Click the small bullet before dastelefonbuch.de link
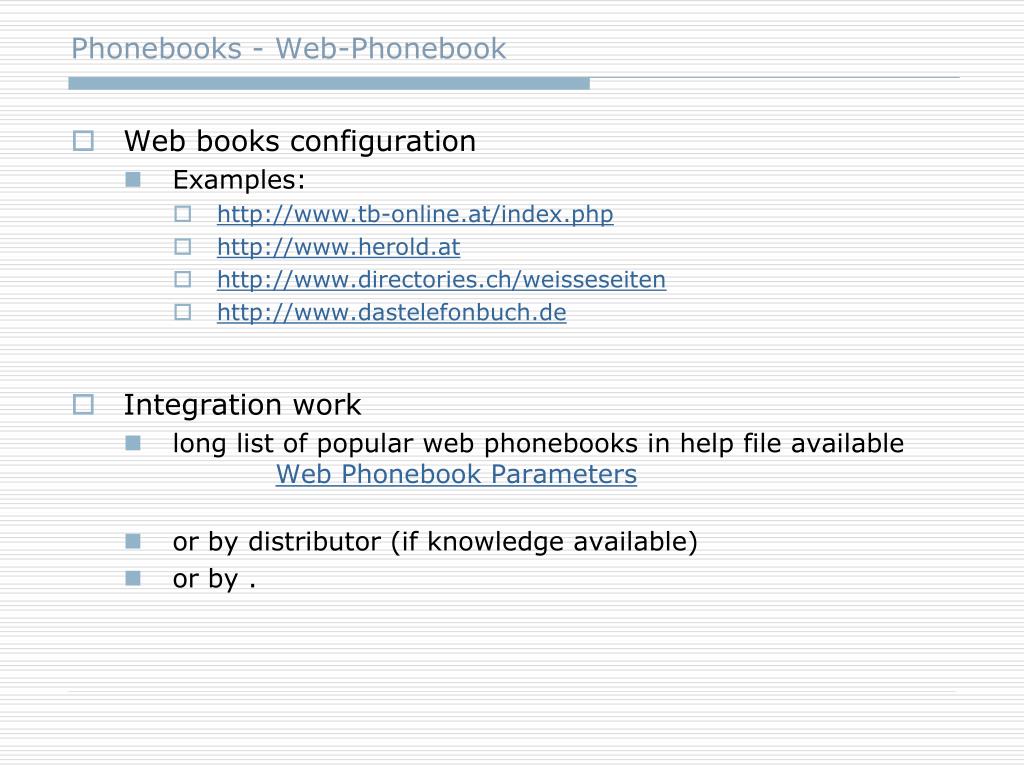This screenshot has height=768, width=1024. pyautogui.click(x=183, y=312)
